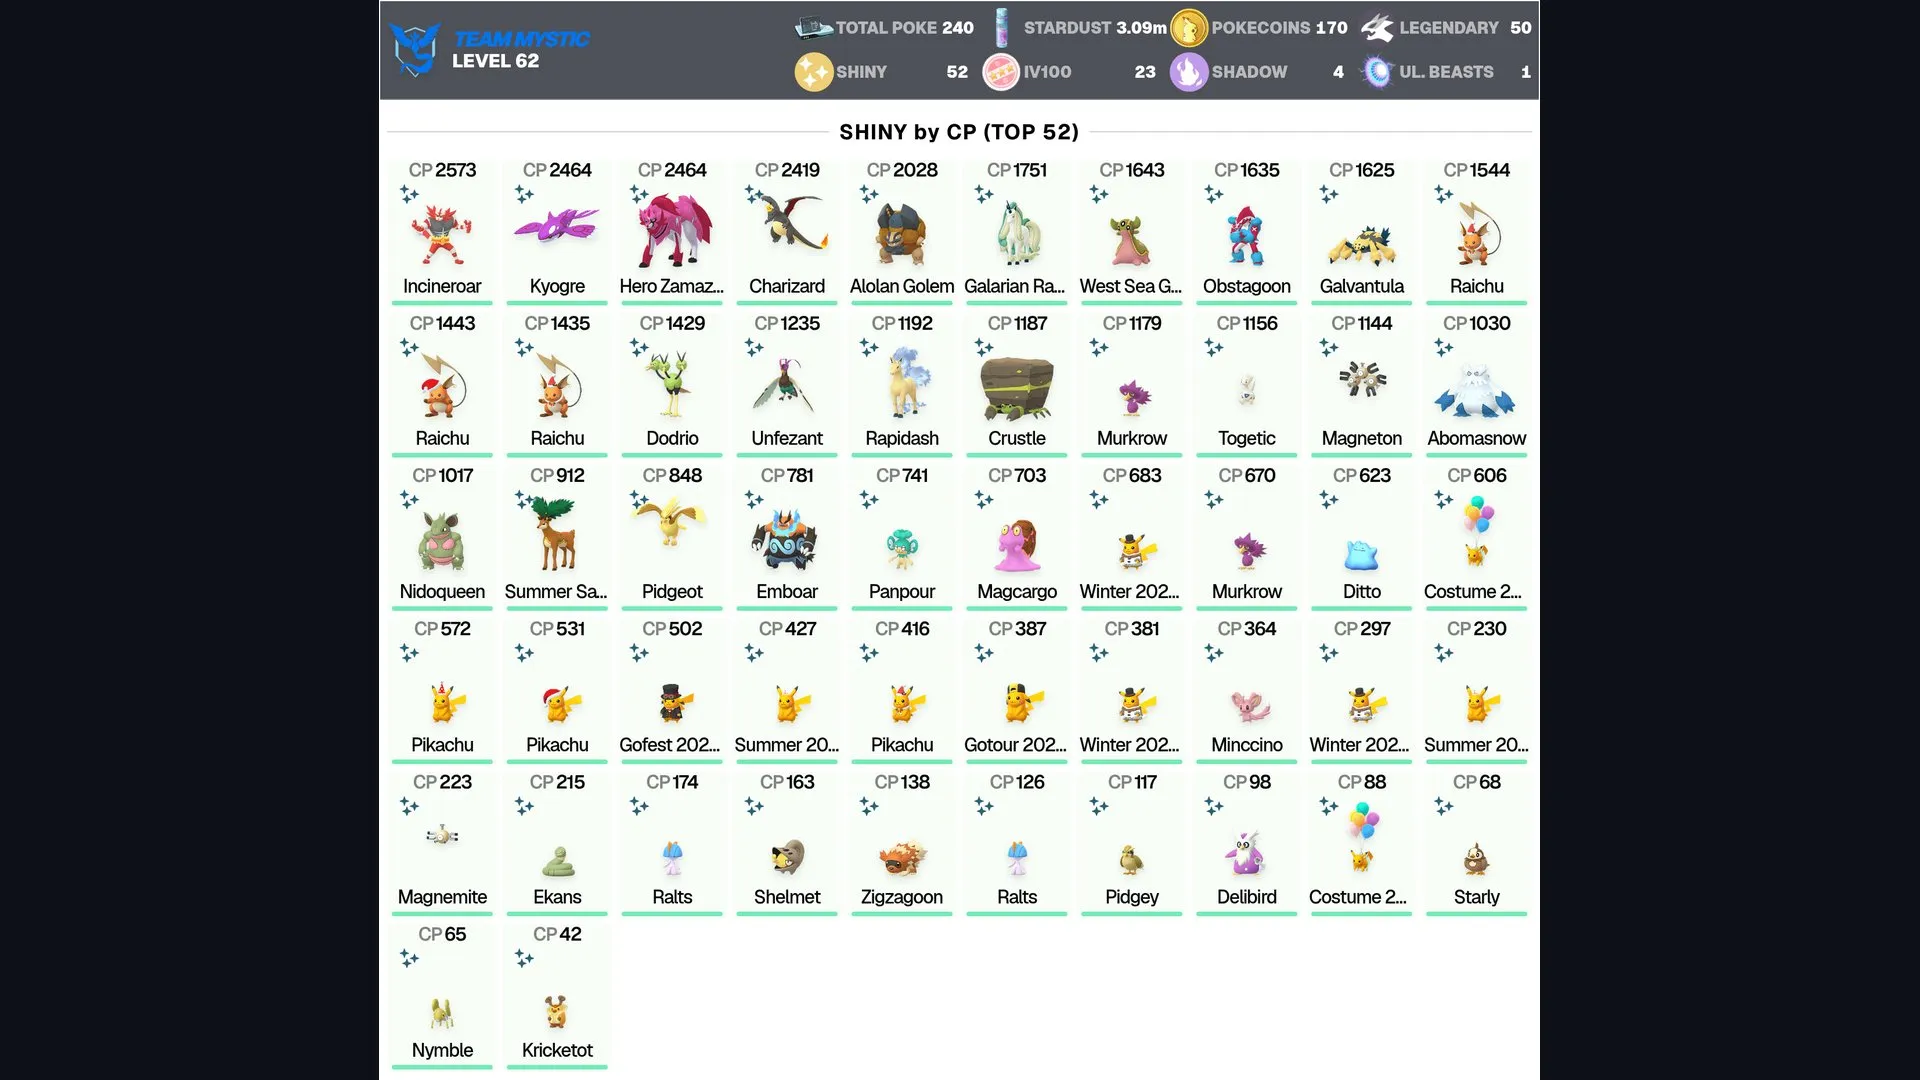The height and width of the screenshot is (1080, 1920).
Task: Select the purple Kyogre sprite
Action: pos(557,226)
